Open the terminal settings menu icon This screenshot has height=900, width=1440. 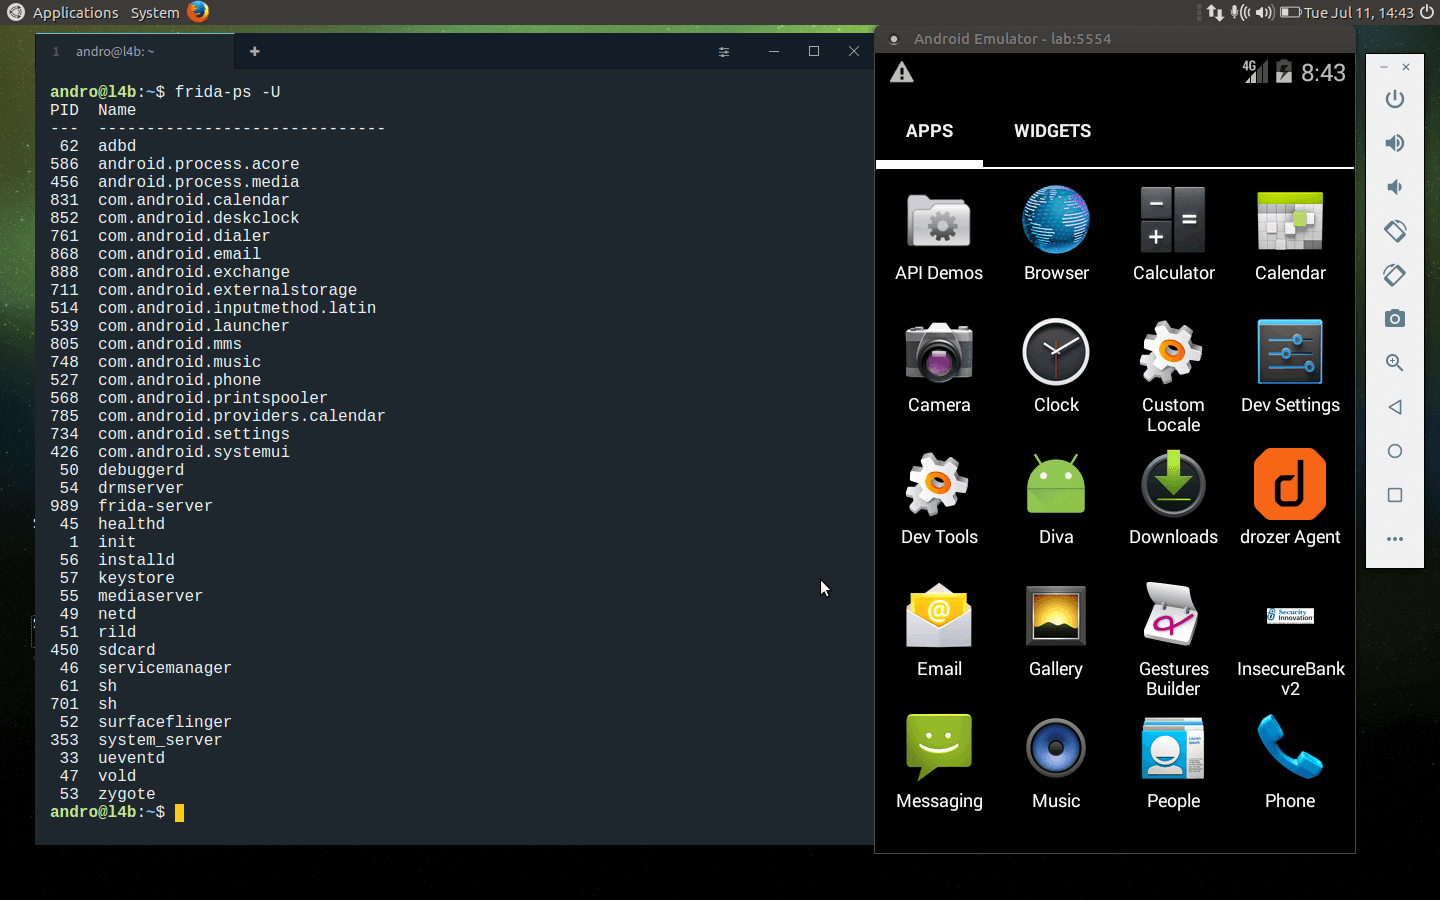coord(724,52)
